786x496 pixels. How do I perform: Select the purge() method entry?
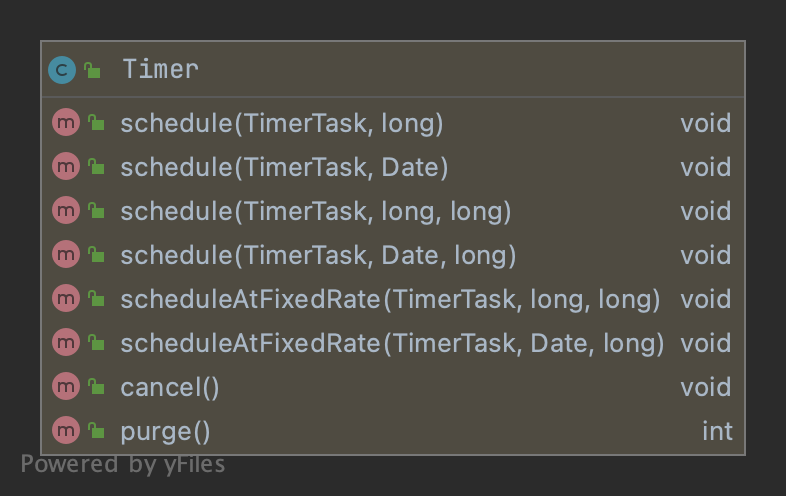click(x=165, y=431)
